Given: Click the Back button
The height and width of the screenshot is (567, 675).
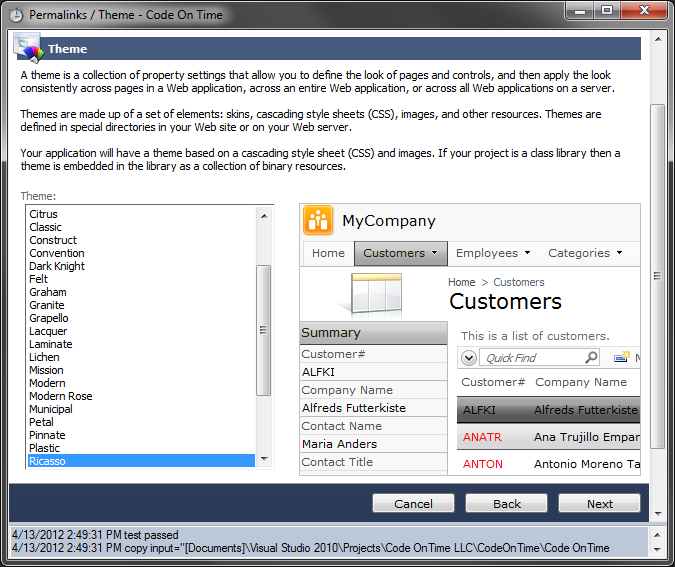Looking at the screenshot, I should [506, 503].
